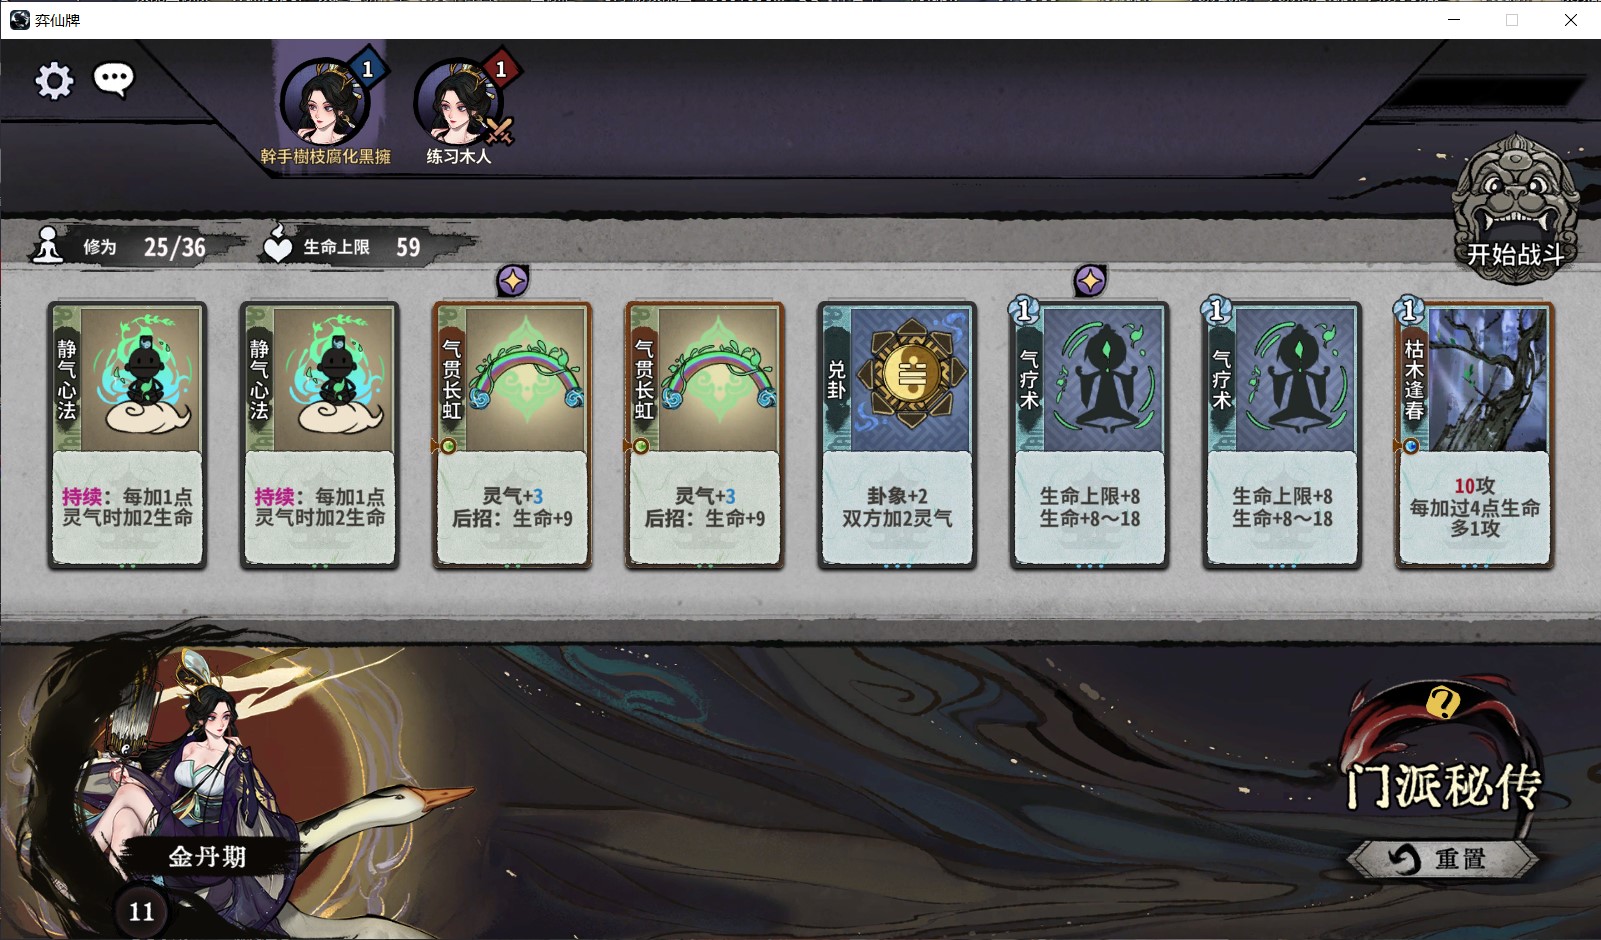The image size is (1601, 940).
Task: Click the round level 11 badge
Action: pyautogui.click(x=141, y=911)
